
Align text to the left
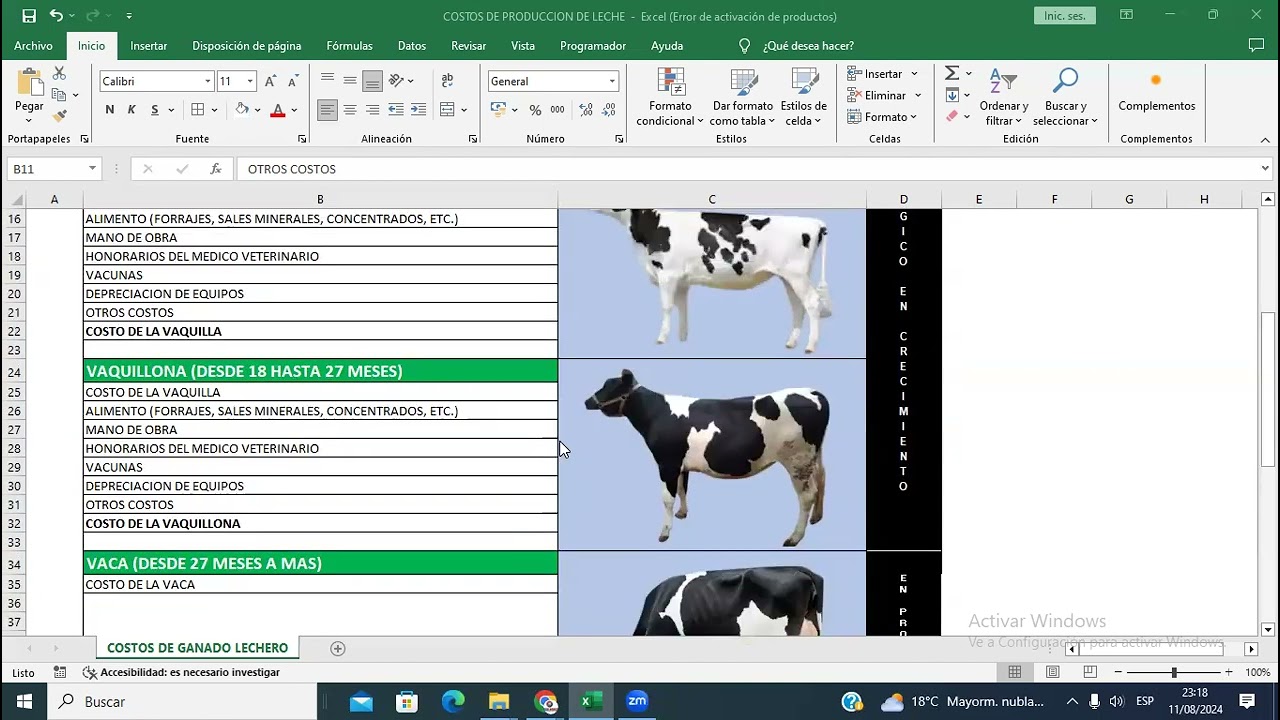click(x=327, y=110)
